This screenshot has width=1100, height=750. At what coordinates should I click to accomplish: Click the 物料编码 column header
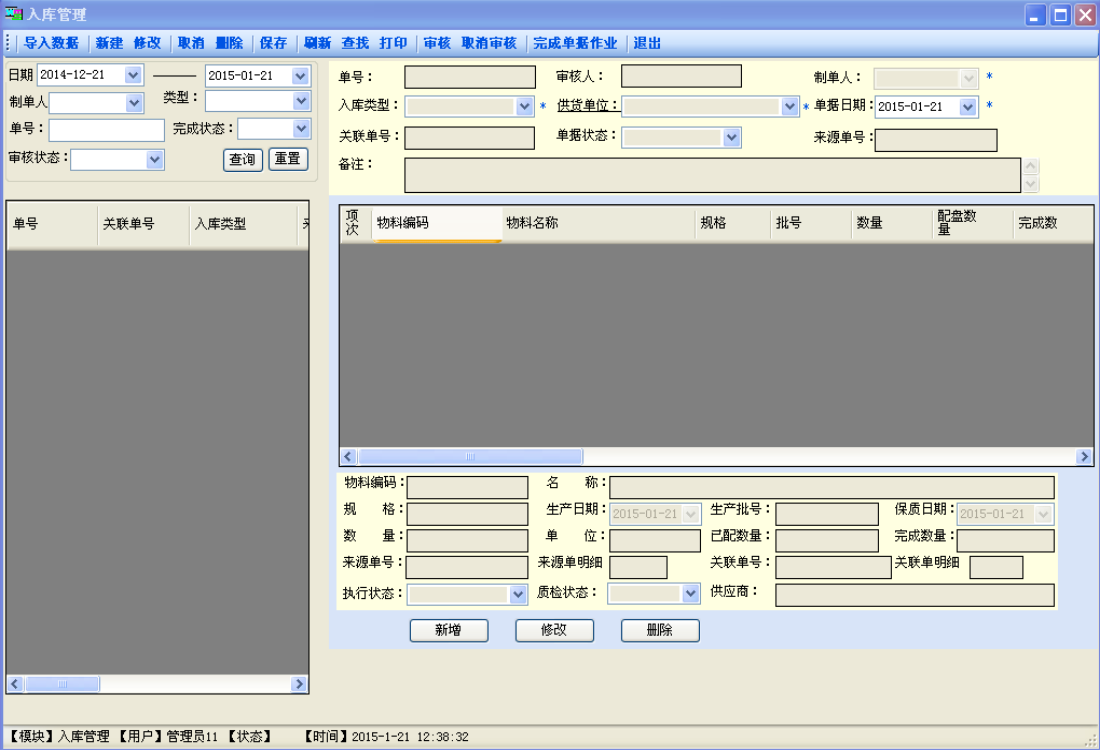(436, 224)
